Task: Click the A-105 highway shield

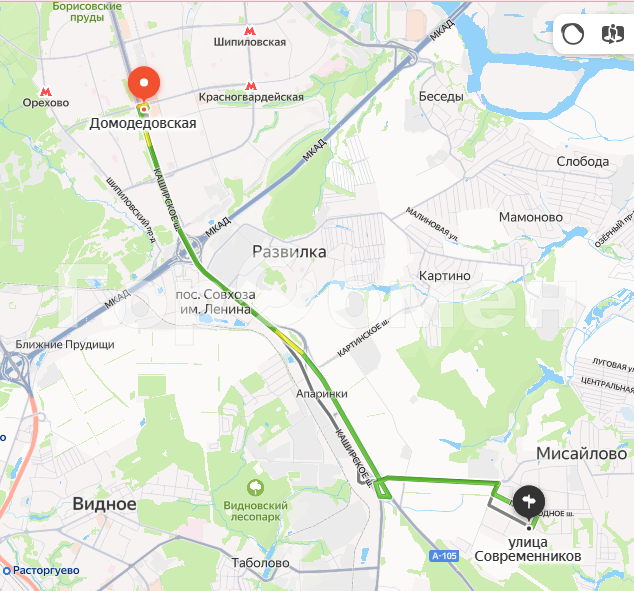Action: pyautogui.click(x=444, y=556)
